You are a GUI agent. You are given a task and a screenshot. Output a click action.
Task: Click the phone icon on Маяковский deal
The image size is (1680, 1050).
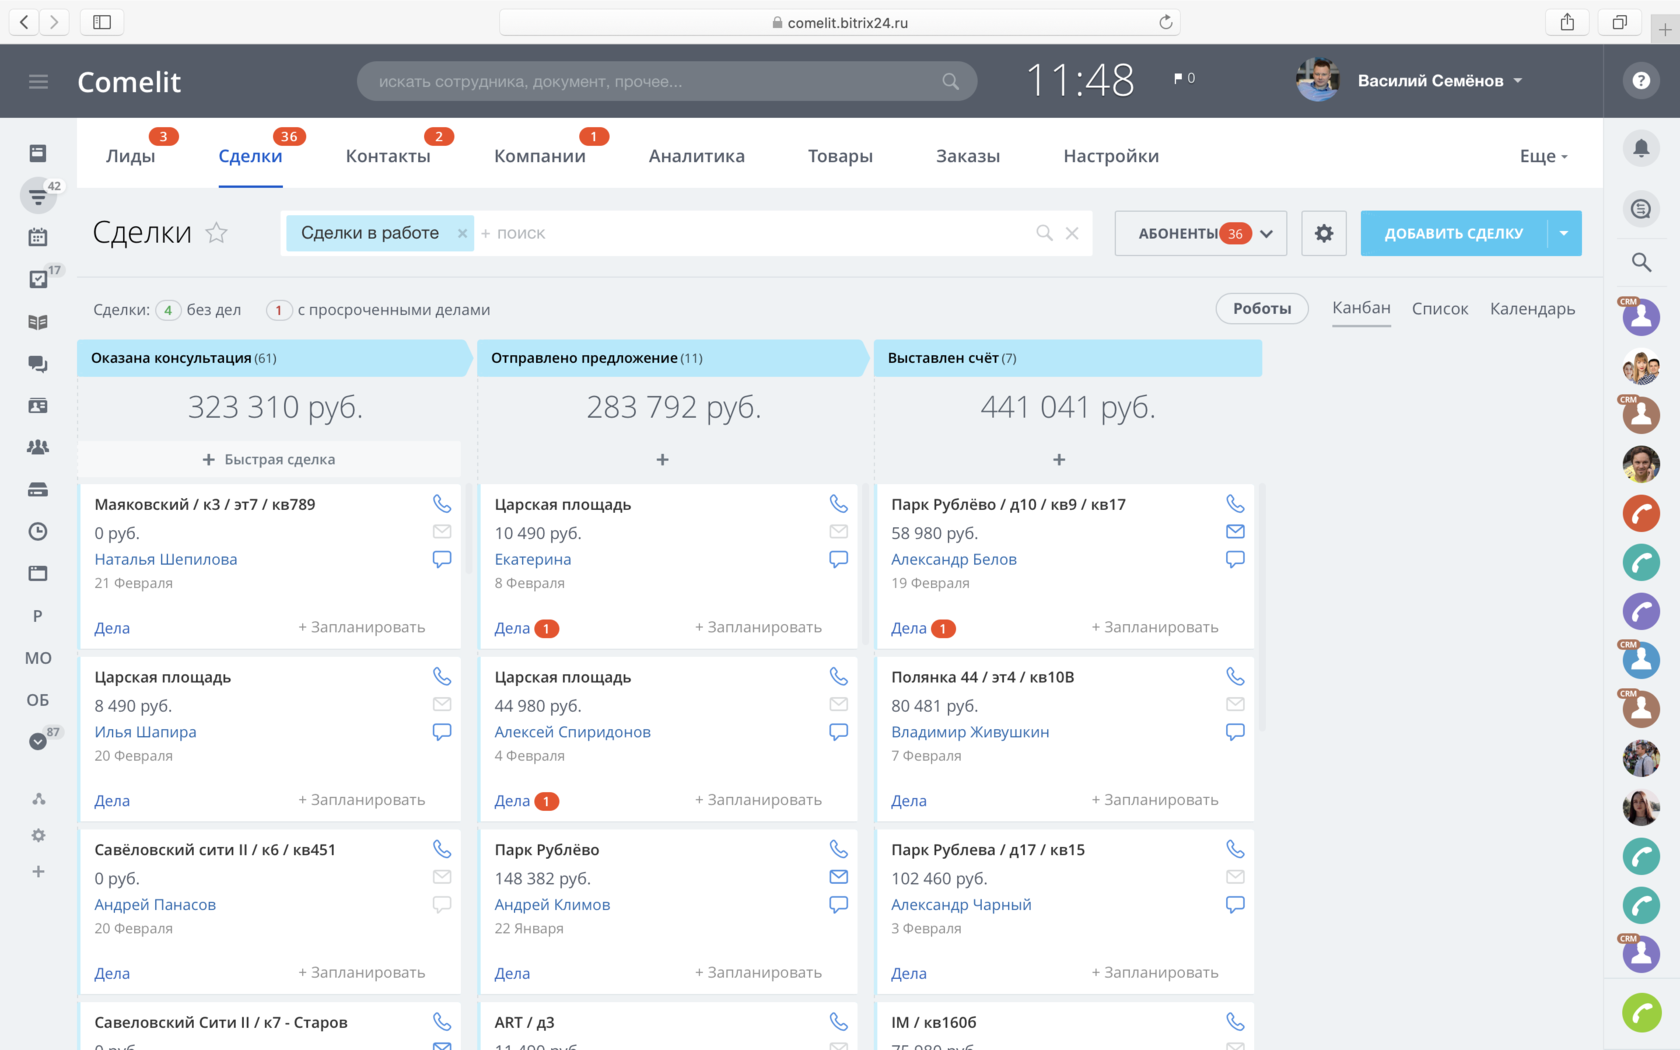point(442,504)
